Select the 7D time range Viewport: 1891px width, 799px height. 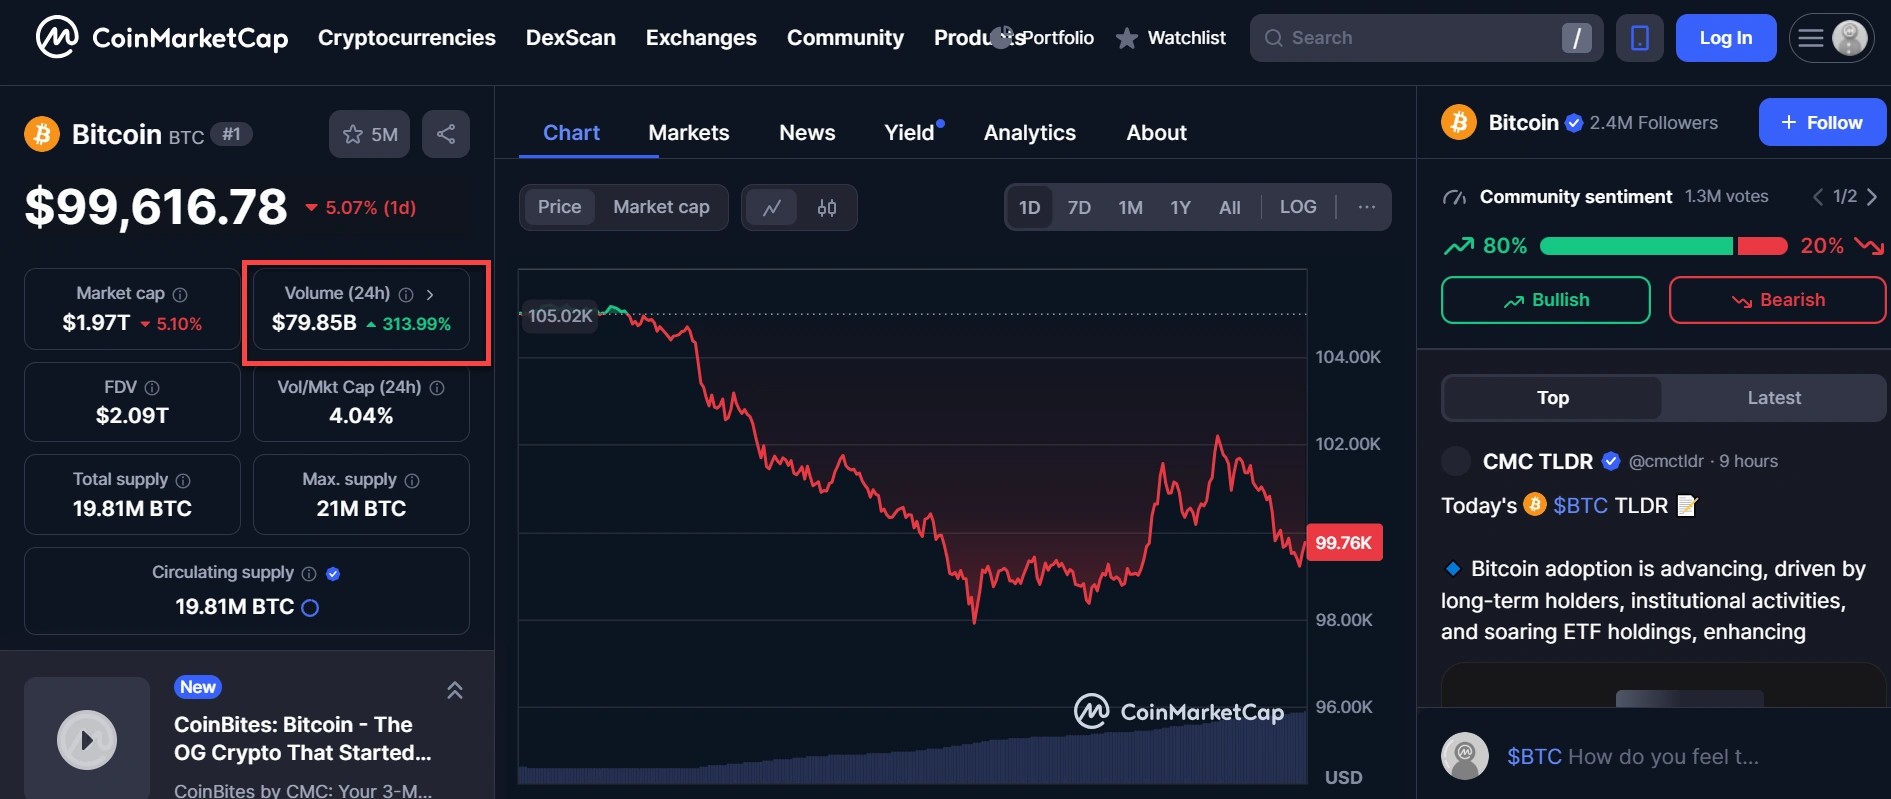[1079, 207]
